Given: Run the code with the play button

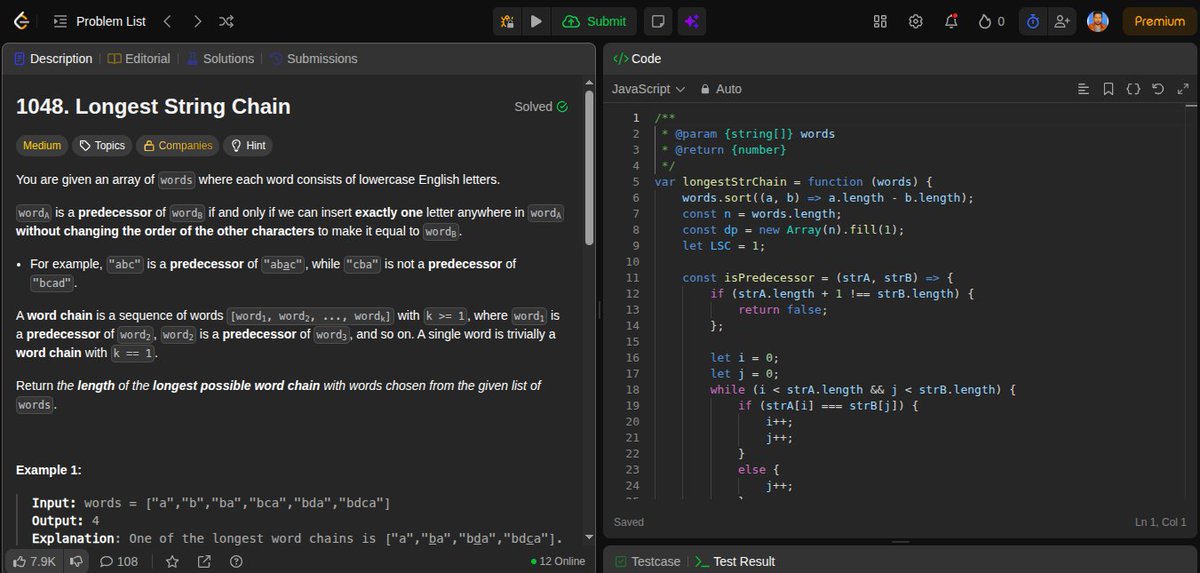Looking at the screenshot, I should click(536, 21).
